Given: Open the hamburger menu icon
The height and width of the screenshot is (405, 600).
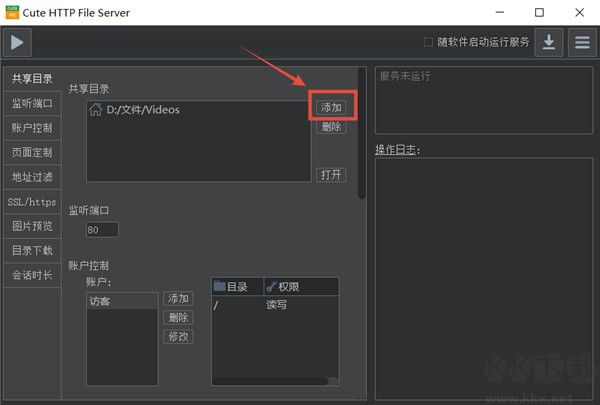Looking at the screenshot, I should pyautogui.click(x=582, y=42).
